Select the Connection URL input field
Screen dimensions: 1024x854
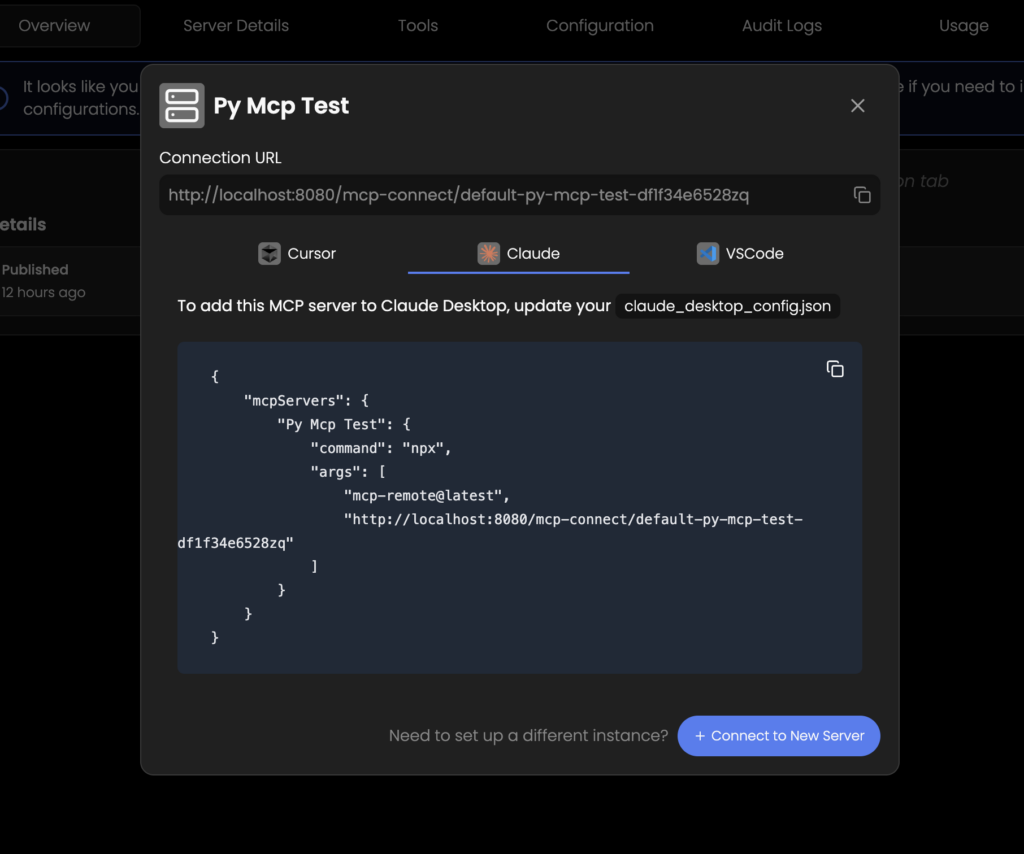tap(500, 195)
